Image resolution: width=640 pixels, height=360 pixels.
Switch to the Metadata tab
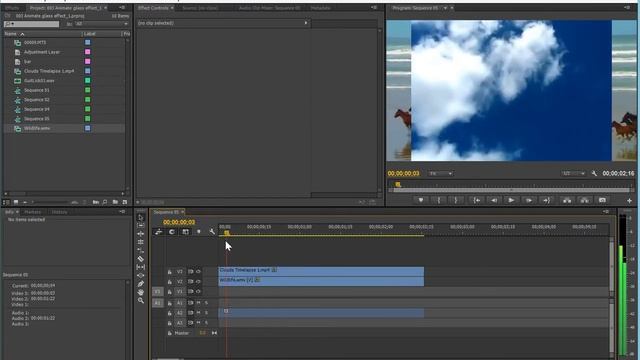[x=320, y=8]
